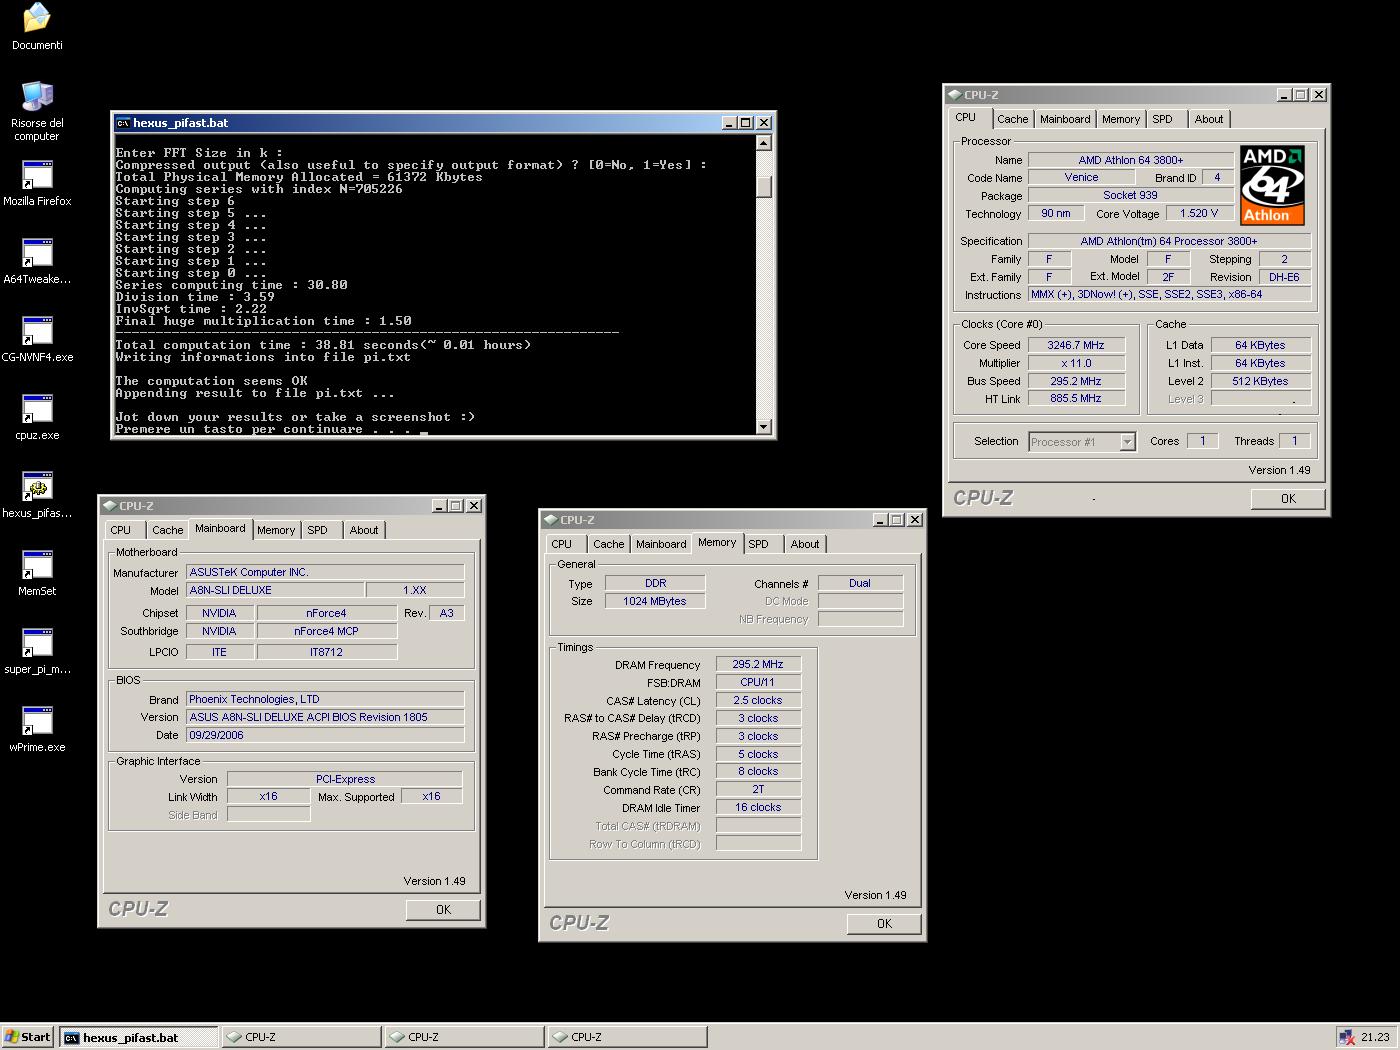Viewport: 1400px width, 1050px height.
Task: Switch to Mainboard tab in processor CPU-Z window
Action: (x=1065, y=119)
